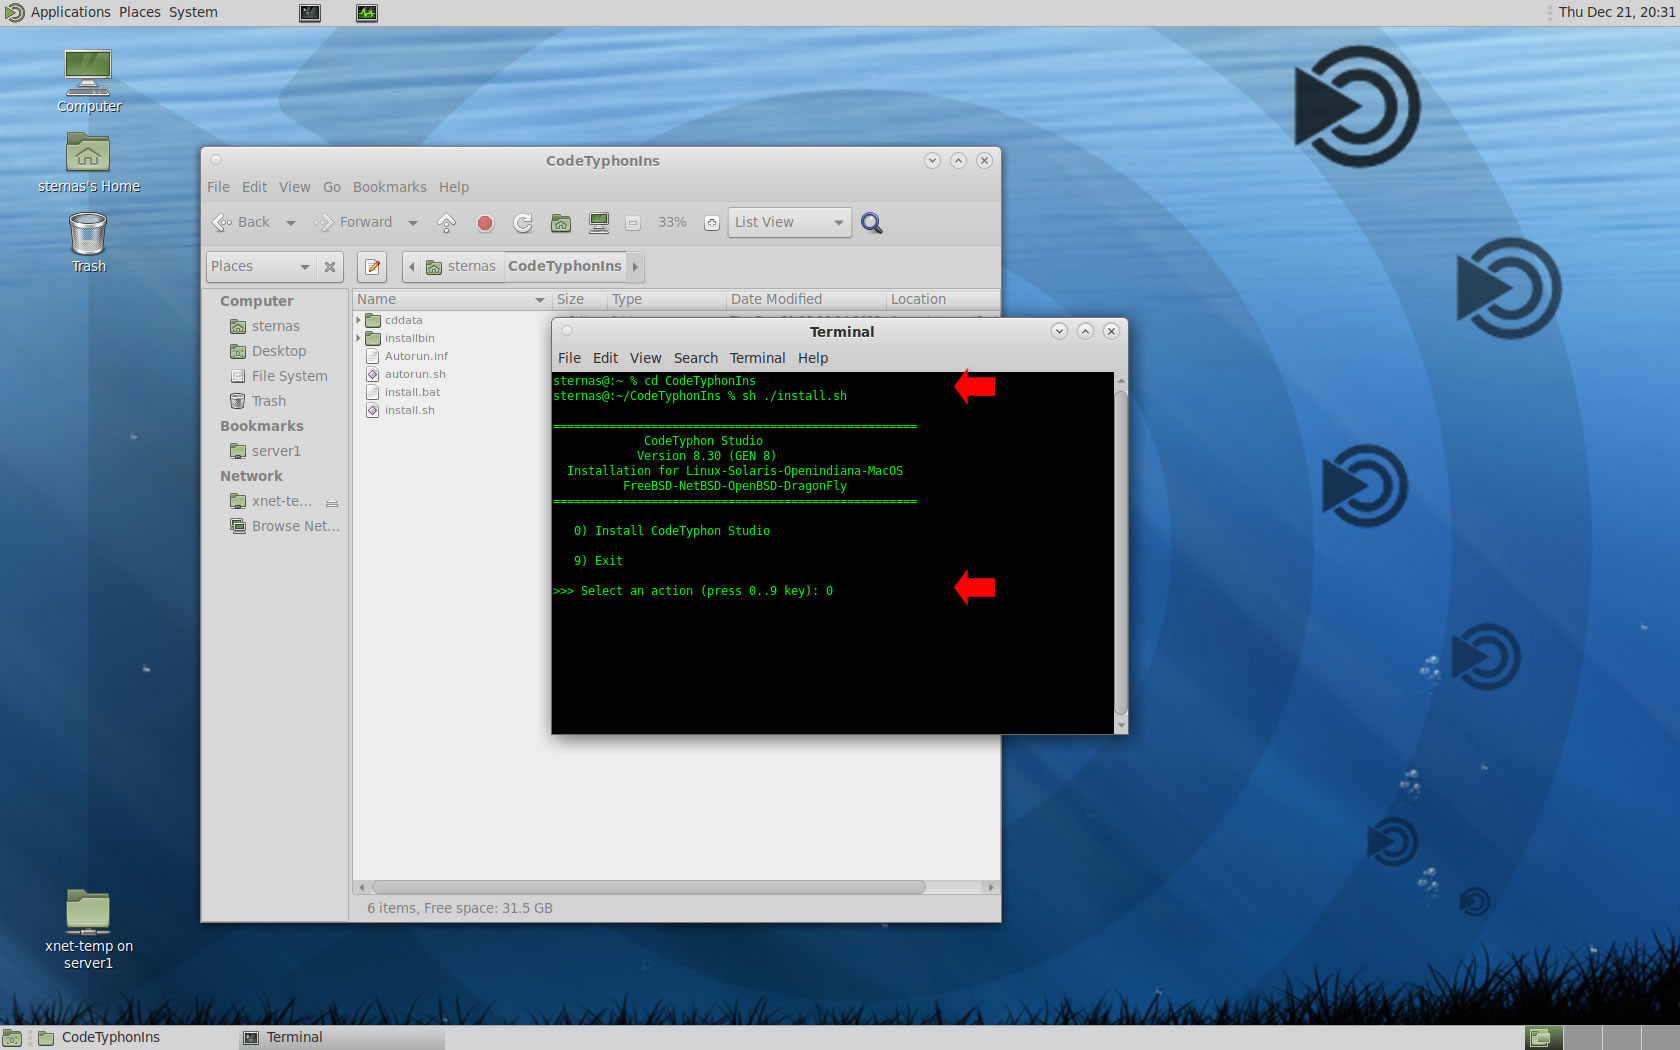Click show desktop button in bottom panel

coord(12,1038)
